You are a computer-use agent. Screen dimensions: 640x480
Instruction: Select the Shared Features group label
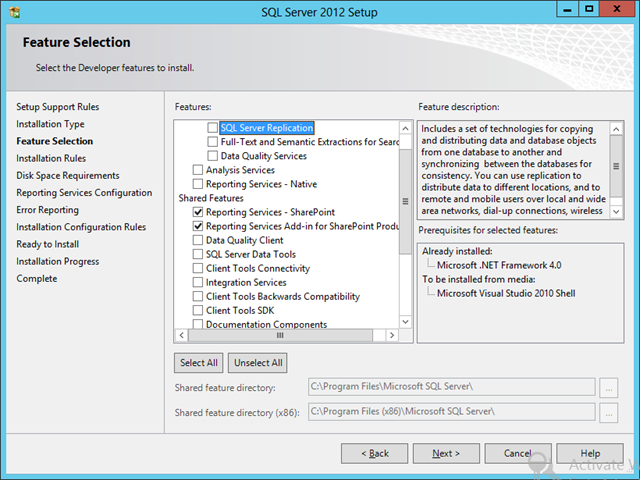211,198
